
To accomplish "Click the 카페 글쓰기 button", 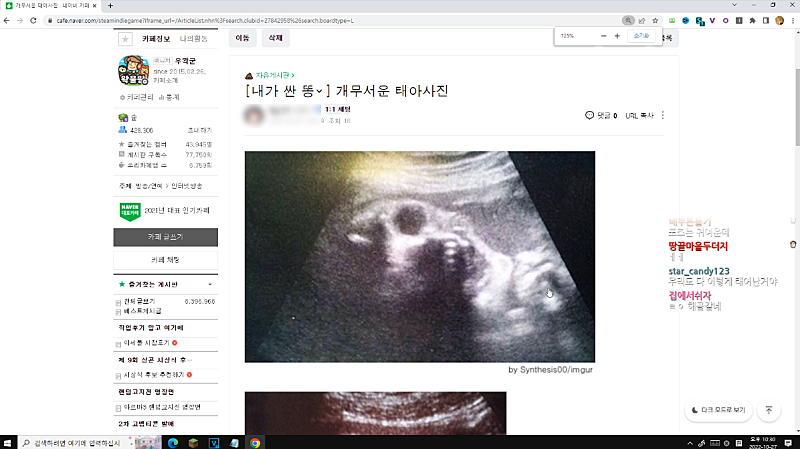I will pyautogui.click(x=165, y=237).
